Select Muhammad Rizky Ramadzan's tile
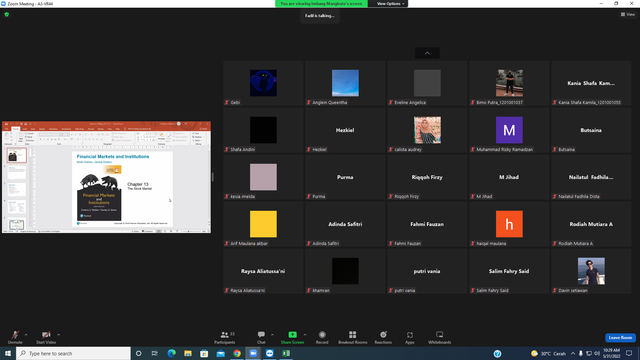The width and height of the screenshot is (640, 360). pos(509,130)
